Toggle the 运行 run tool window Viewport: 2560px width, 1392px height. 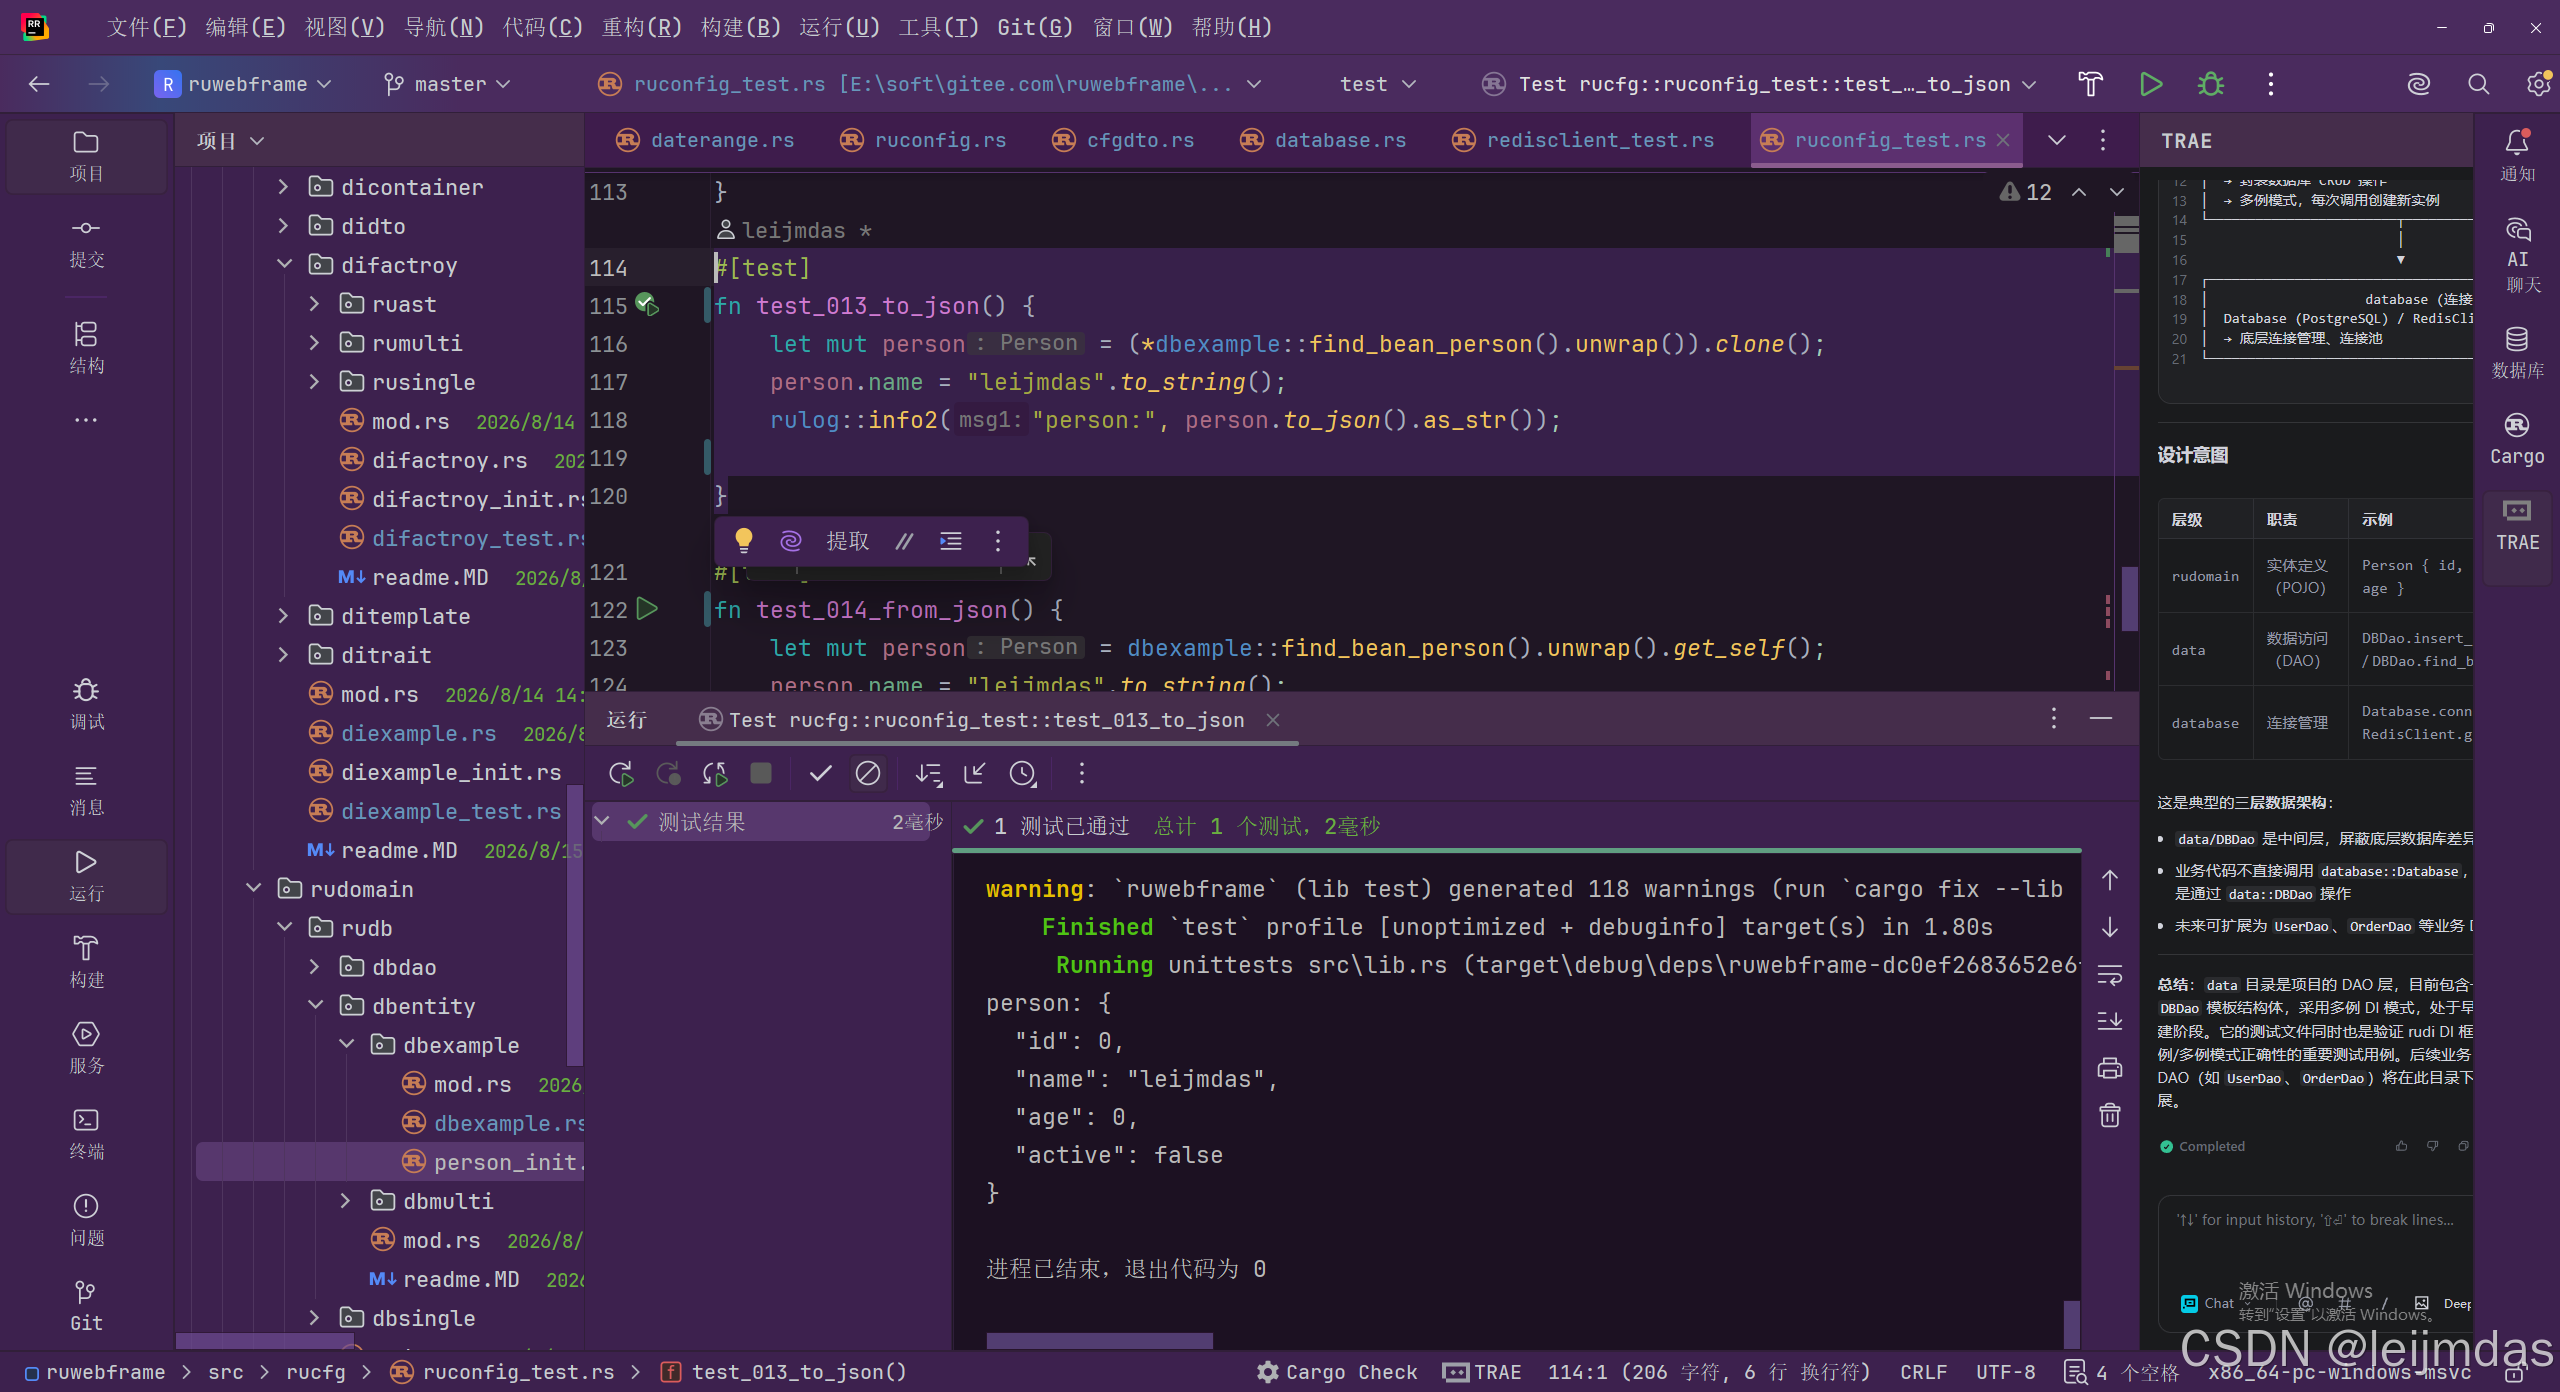(87, 876)
